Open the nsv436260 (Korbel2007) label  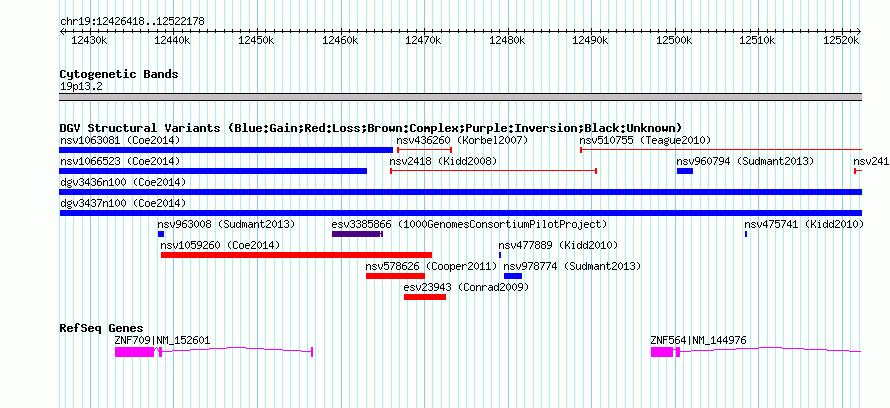[462, 140]
